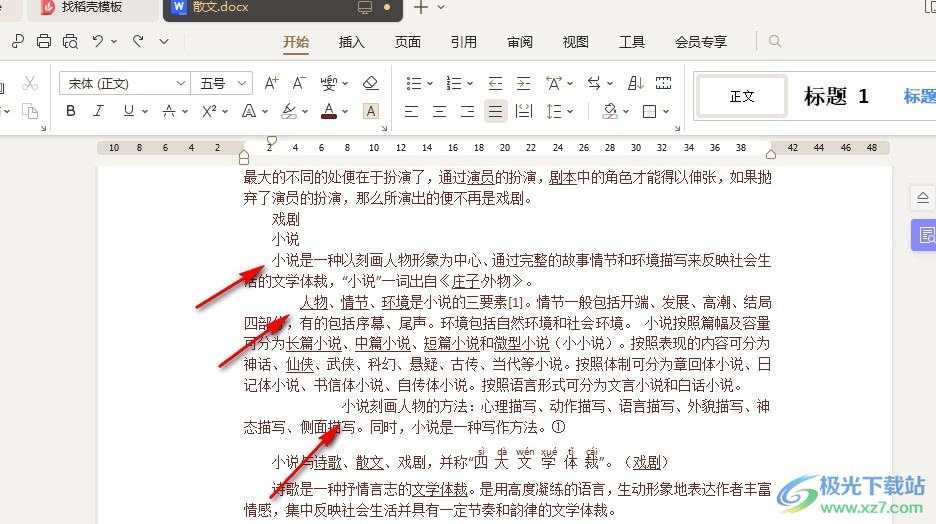Switch to the 插入 ribbon tab

coord(352,42)
